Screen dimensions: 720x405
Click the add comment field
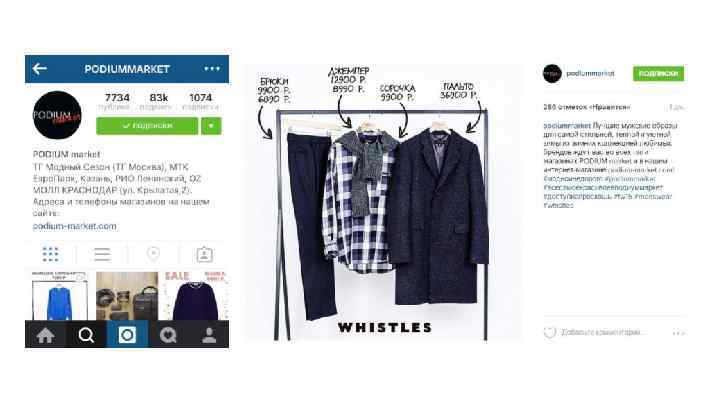pos(602,332)
